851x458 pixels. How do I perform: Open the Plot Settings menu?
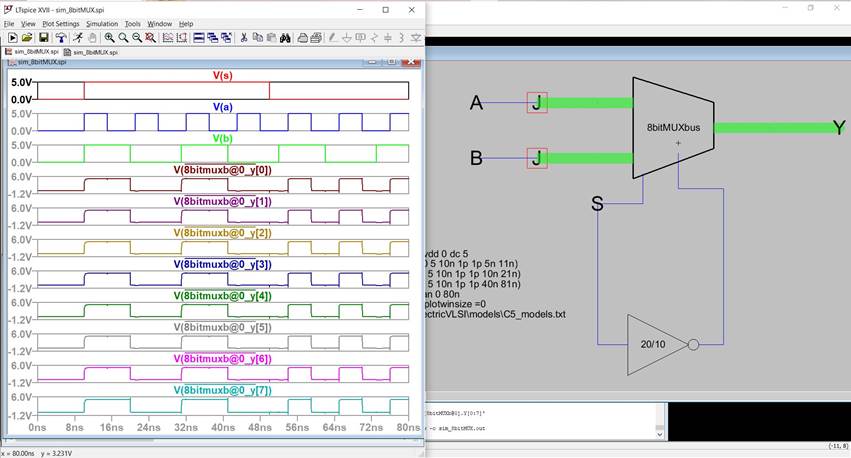[60, 23]
